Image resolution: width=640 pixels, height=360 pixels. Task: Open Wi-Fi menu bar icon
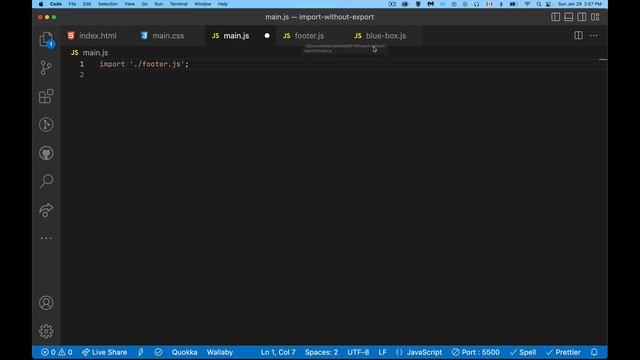tap(527, 4)
